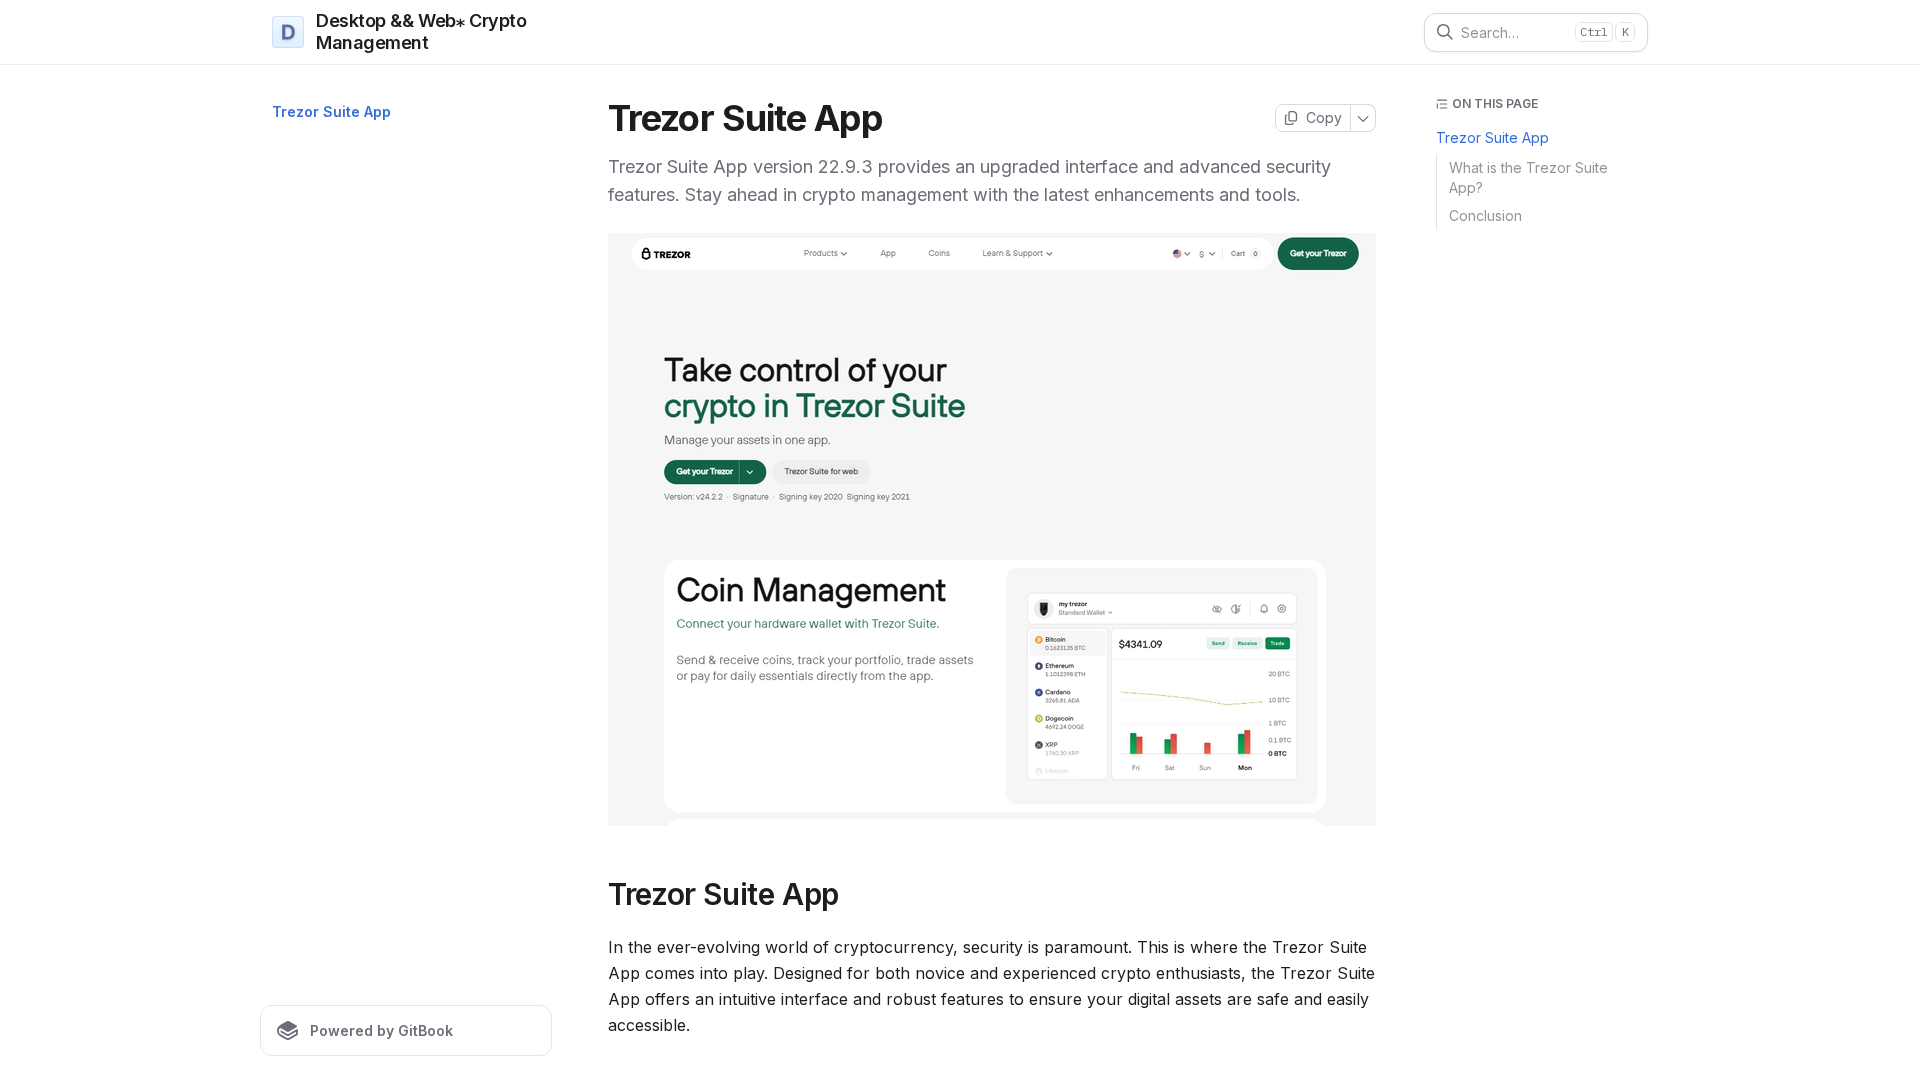1920x1080 pixels.
Task: Click the ON THIS PAGE list icon
Action: click(x=1441, y=104)
